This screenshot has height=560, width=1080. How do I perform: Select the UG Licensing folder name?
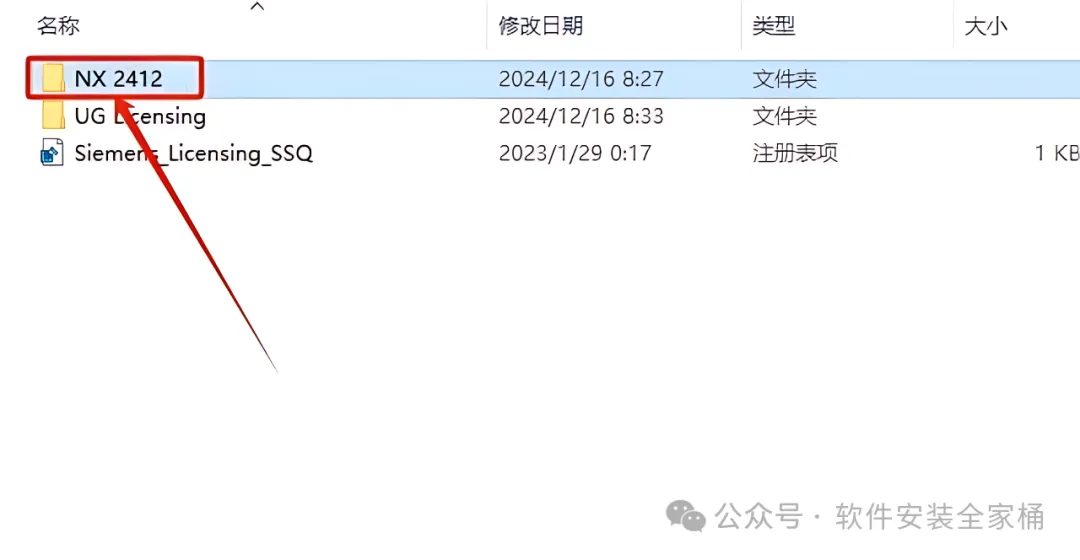click(140, 116)
